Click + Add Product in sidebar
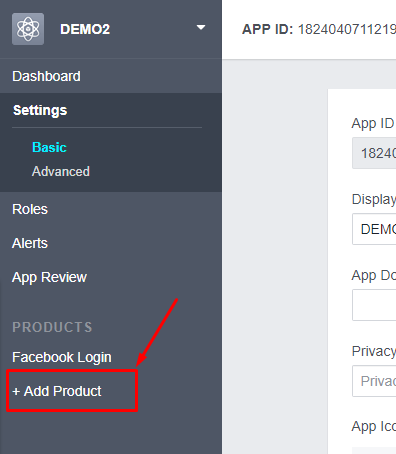The width and height of the screenshot is (396, 454). [x=57, y=391]
